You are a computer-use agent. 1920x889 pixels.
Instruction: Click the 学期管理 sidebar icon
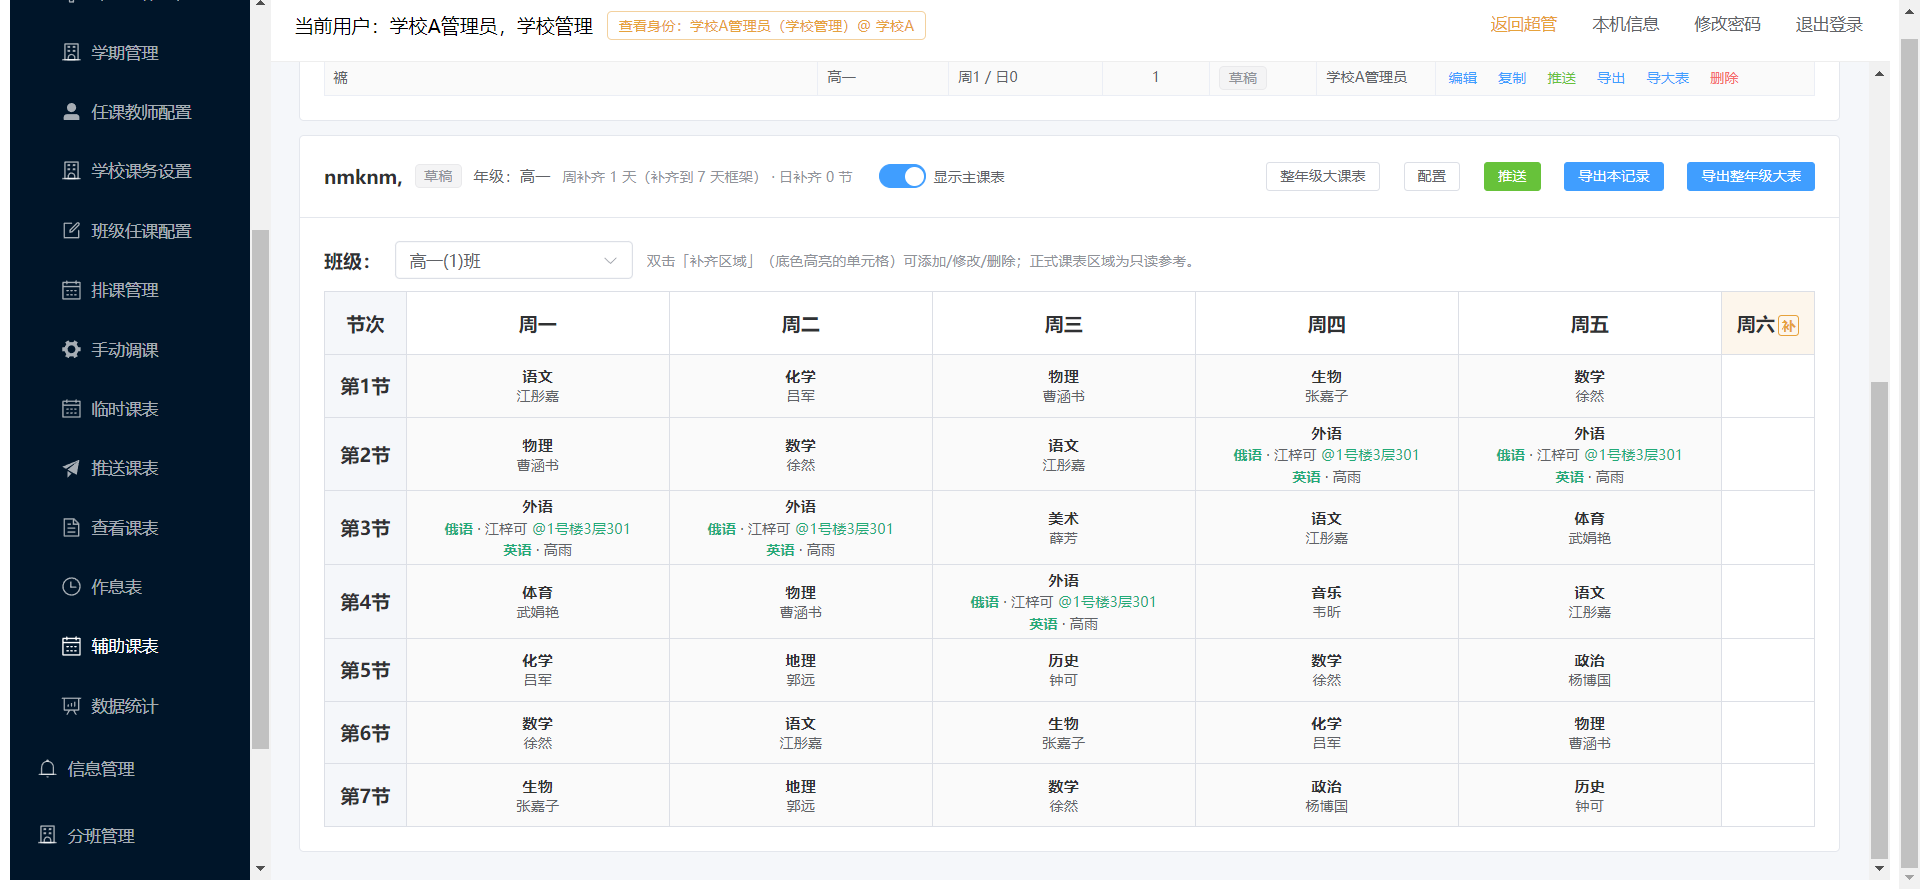pos(71,52)
